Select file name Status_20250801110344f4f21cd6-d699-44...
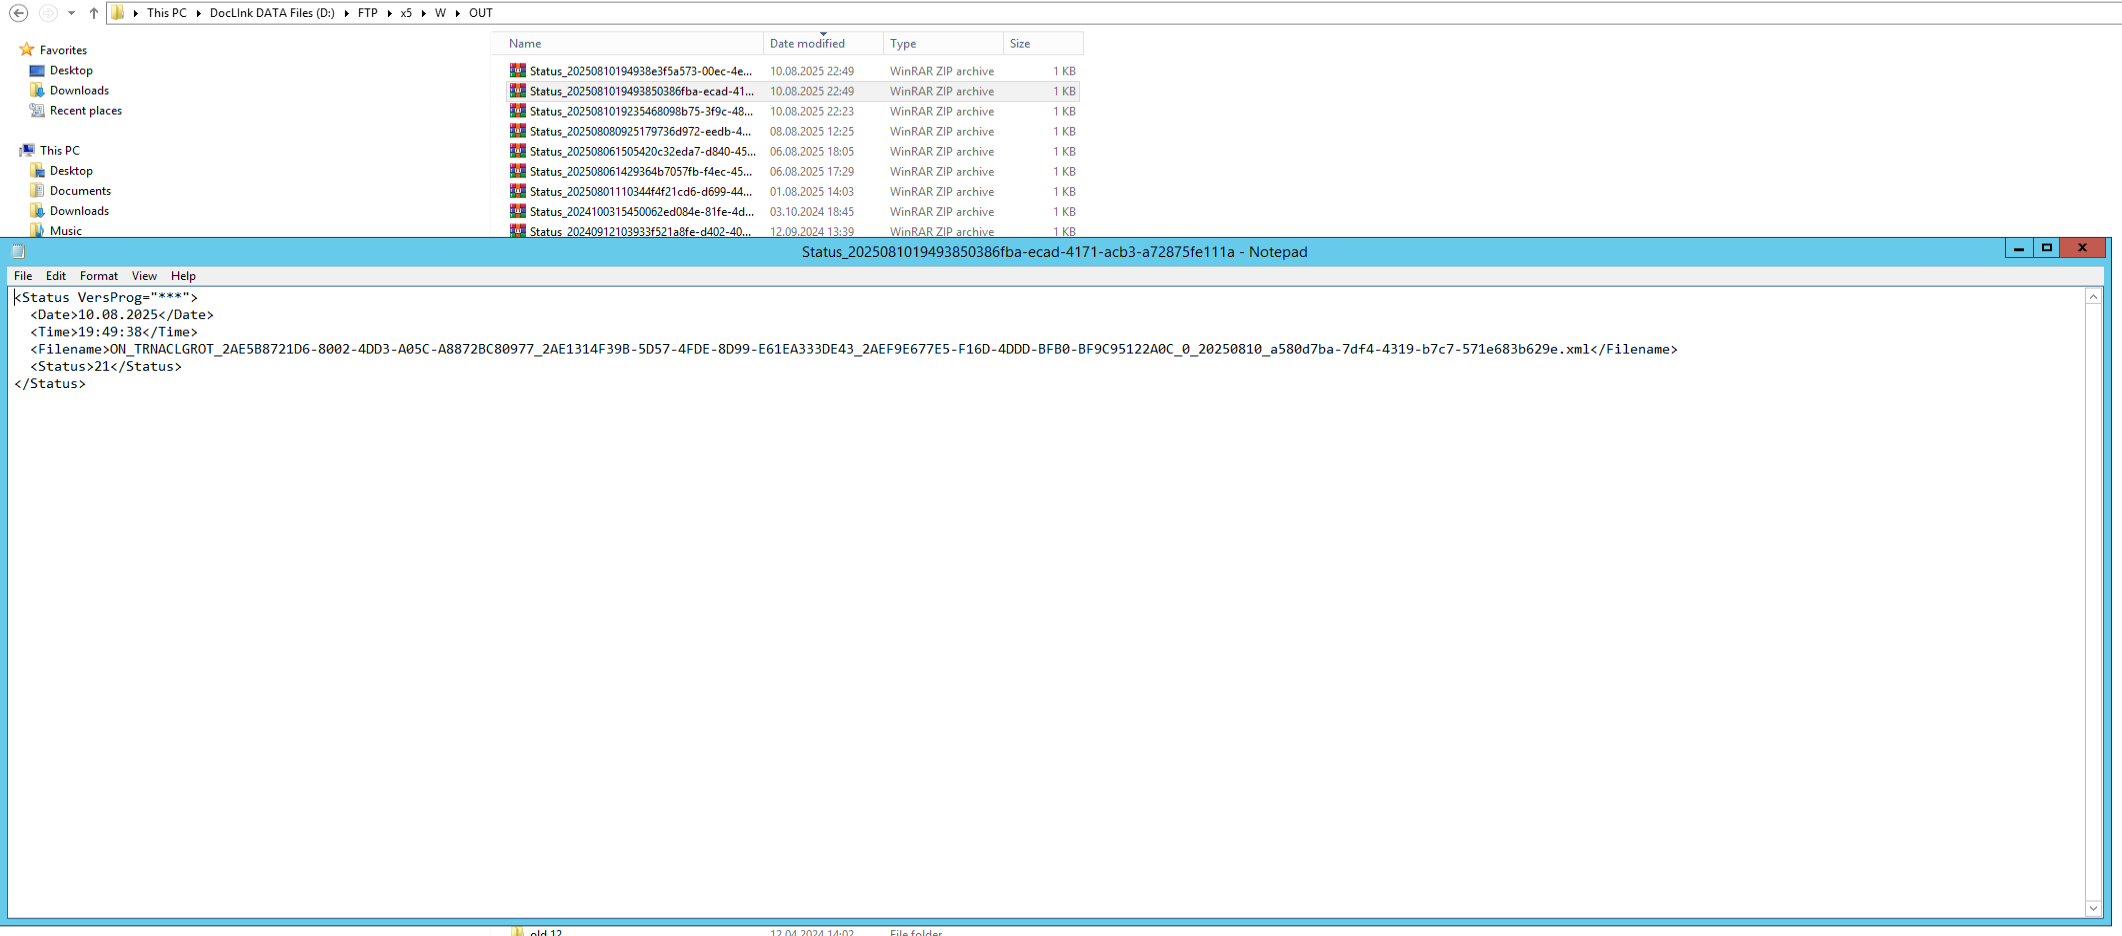The height and width of the screenshot is (936, 2122). tap(641, 191)
